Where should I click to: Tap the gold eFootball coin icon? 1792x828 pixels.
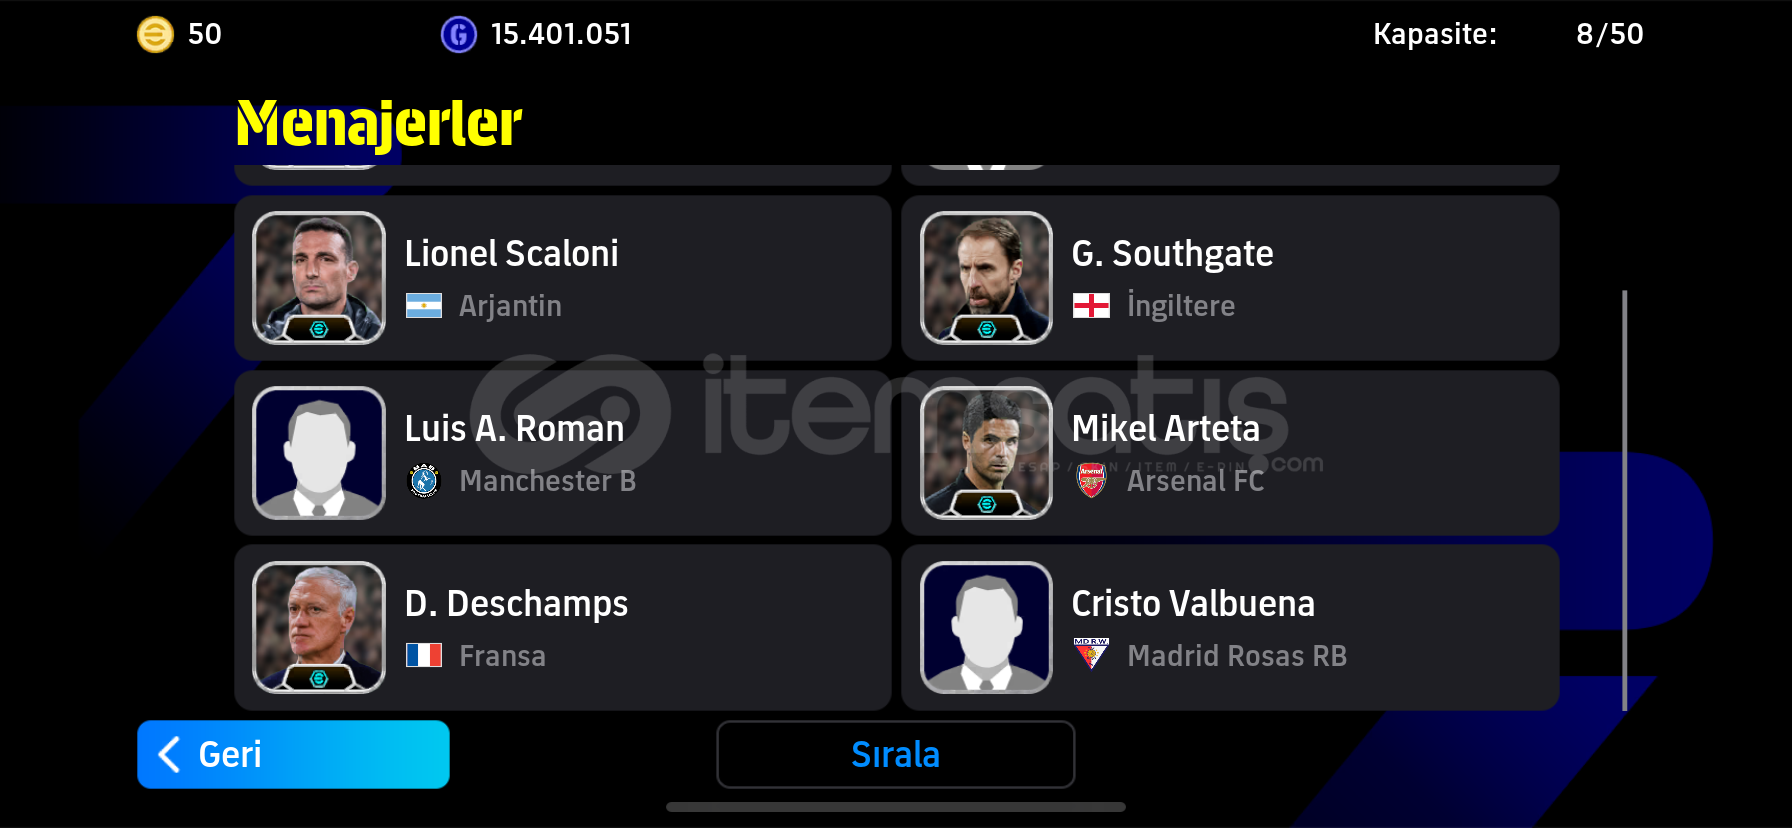point(155,35)
